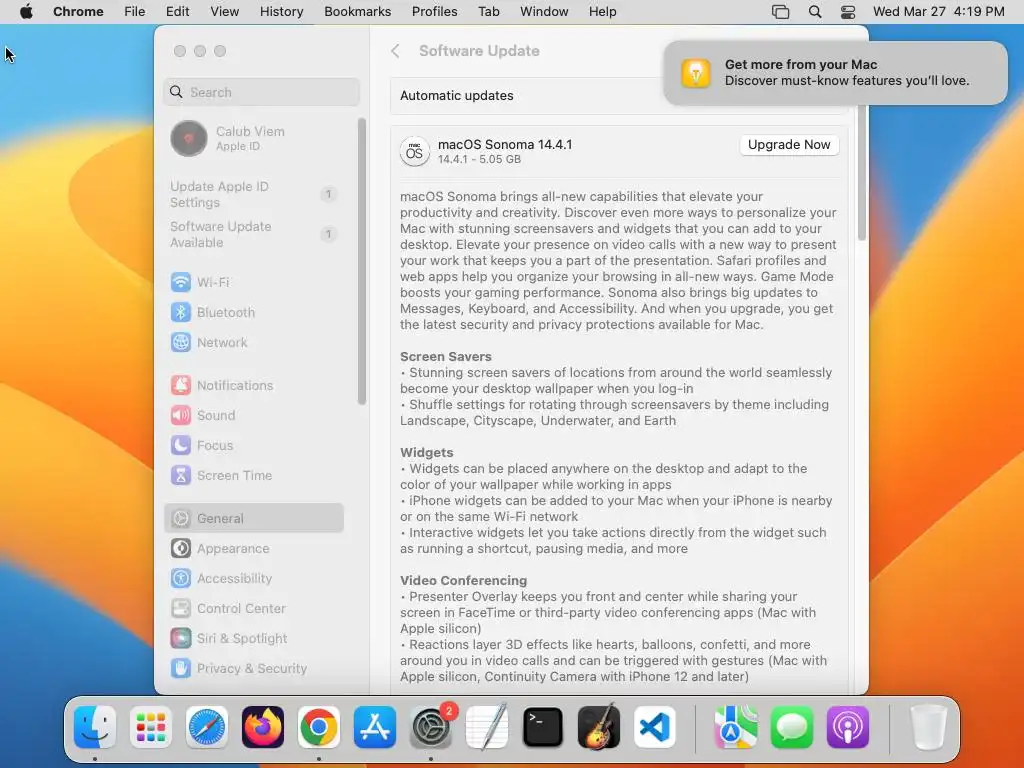This screenshot has width=1024, height=768.
Task: Open Control Center in menu bar
Action: point(848,12)
